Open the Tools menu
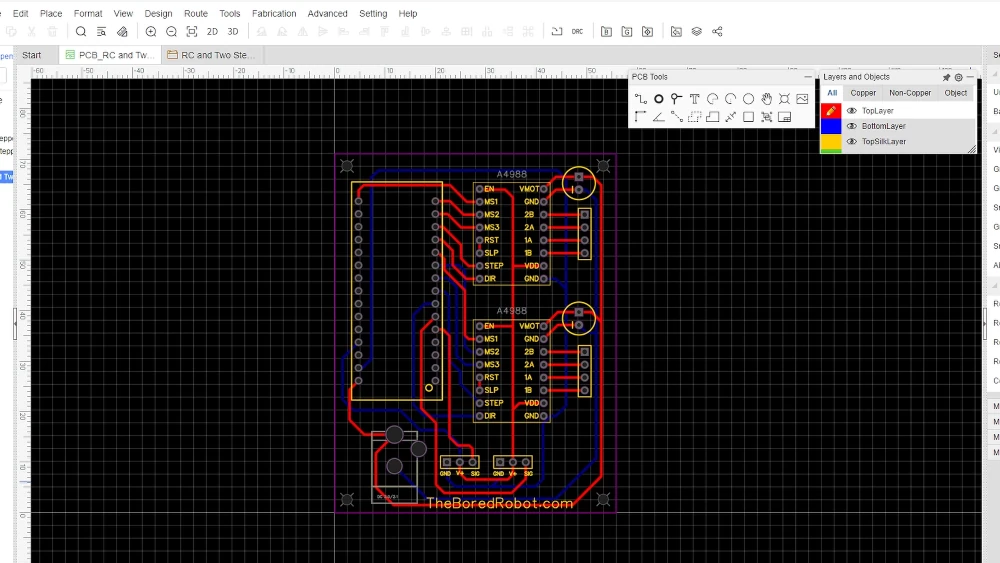This screenshot has width=1000, height=563. (230, 13)
